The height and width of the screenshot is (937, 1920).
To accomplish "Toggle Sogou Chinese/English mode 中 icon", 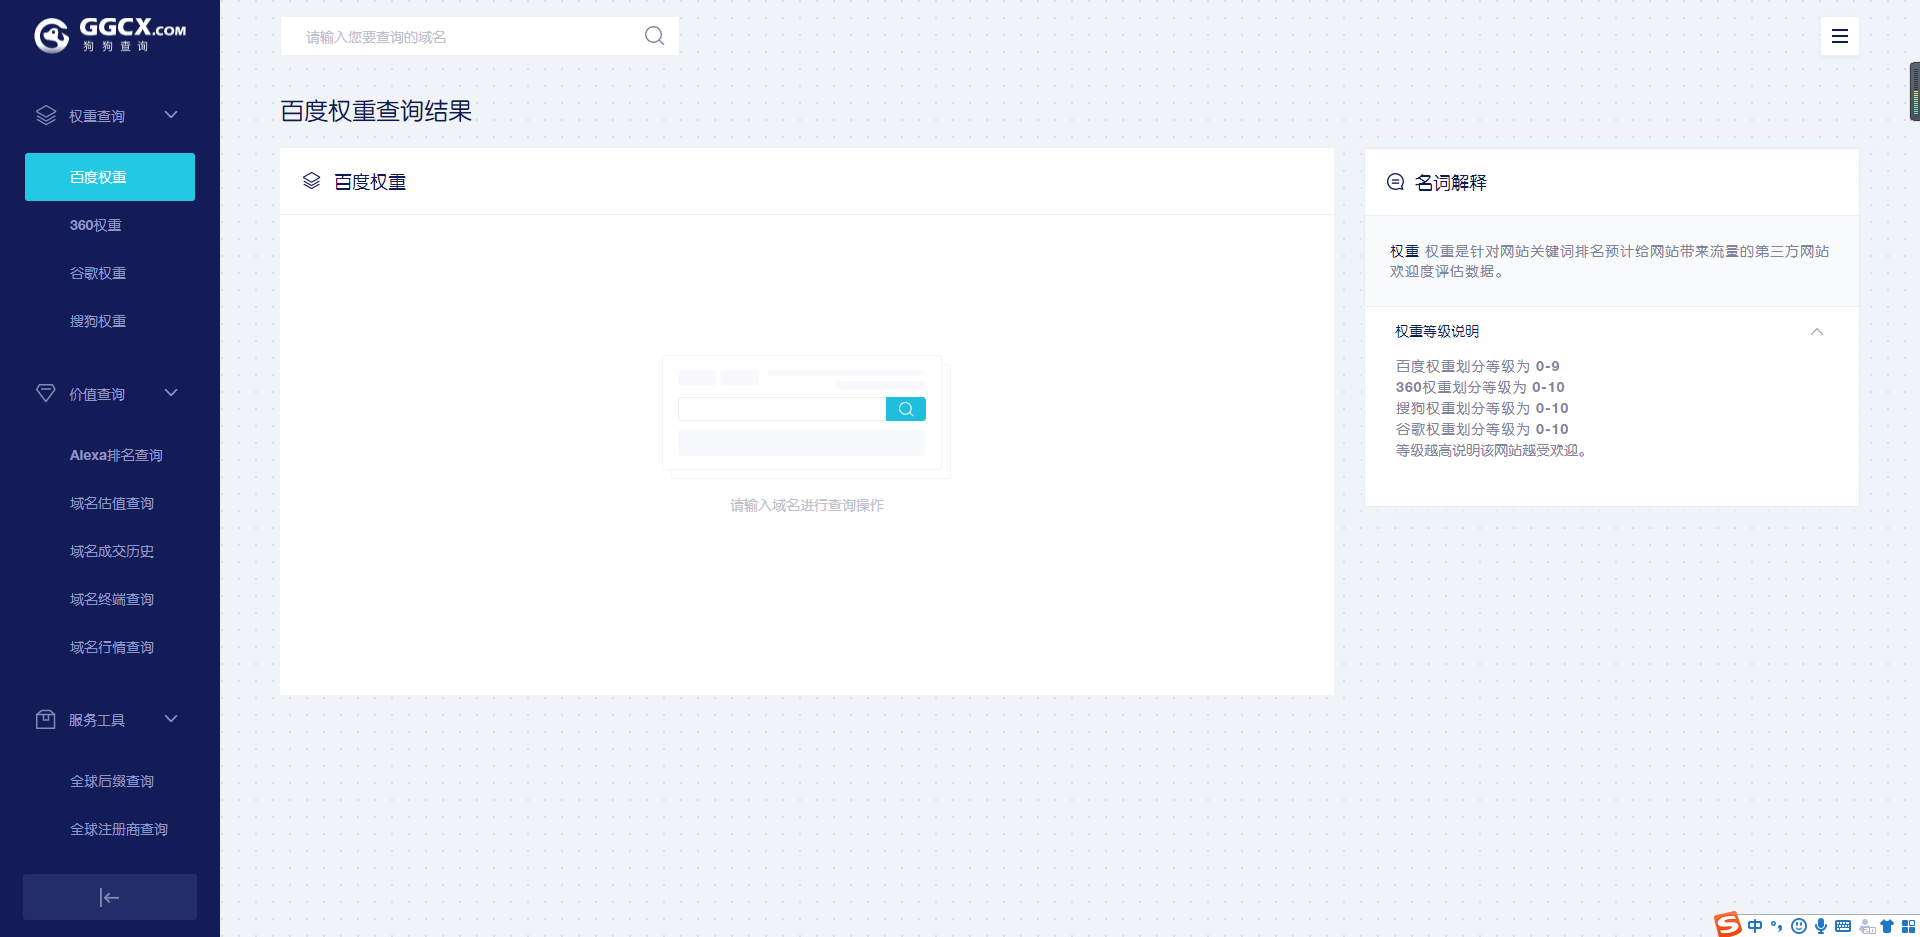I will pos(1755,926).
